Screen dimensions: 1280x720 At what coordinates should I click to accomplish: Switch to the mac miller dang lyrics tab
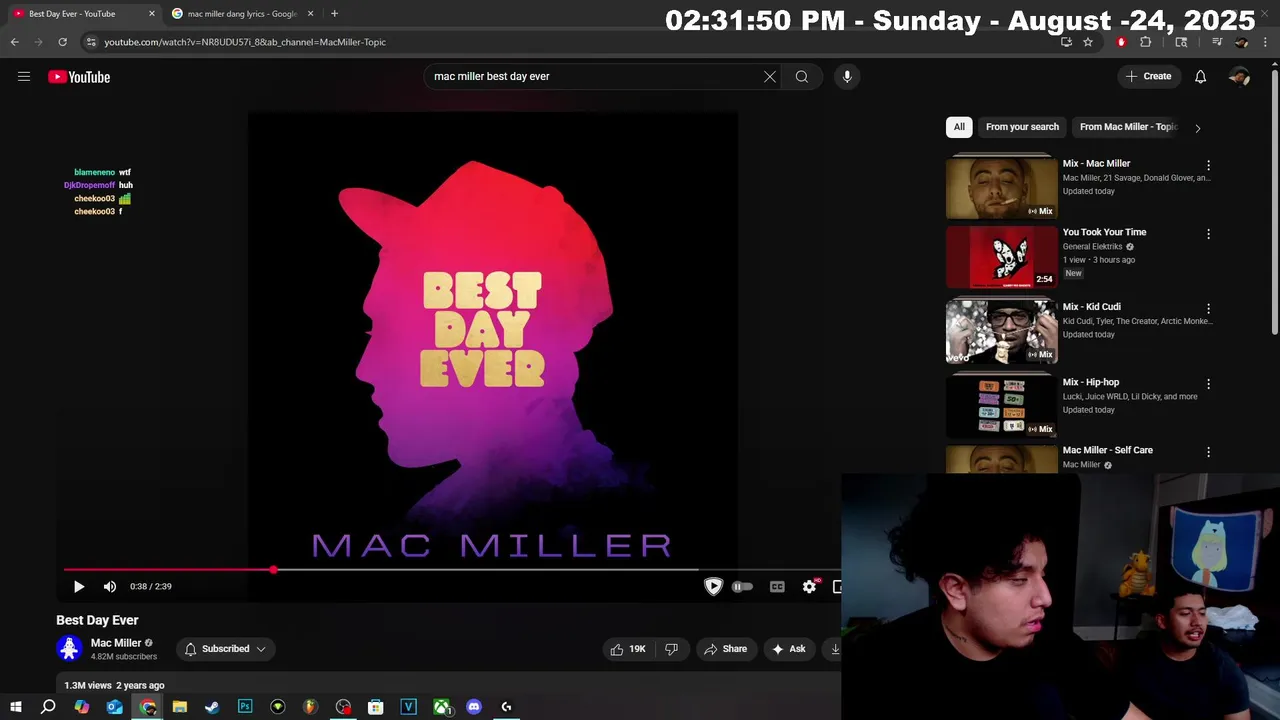241,14
